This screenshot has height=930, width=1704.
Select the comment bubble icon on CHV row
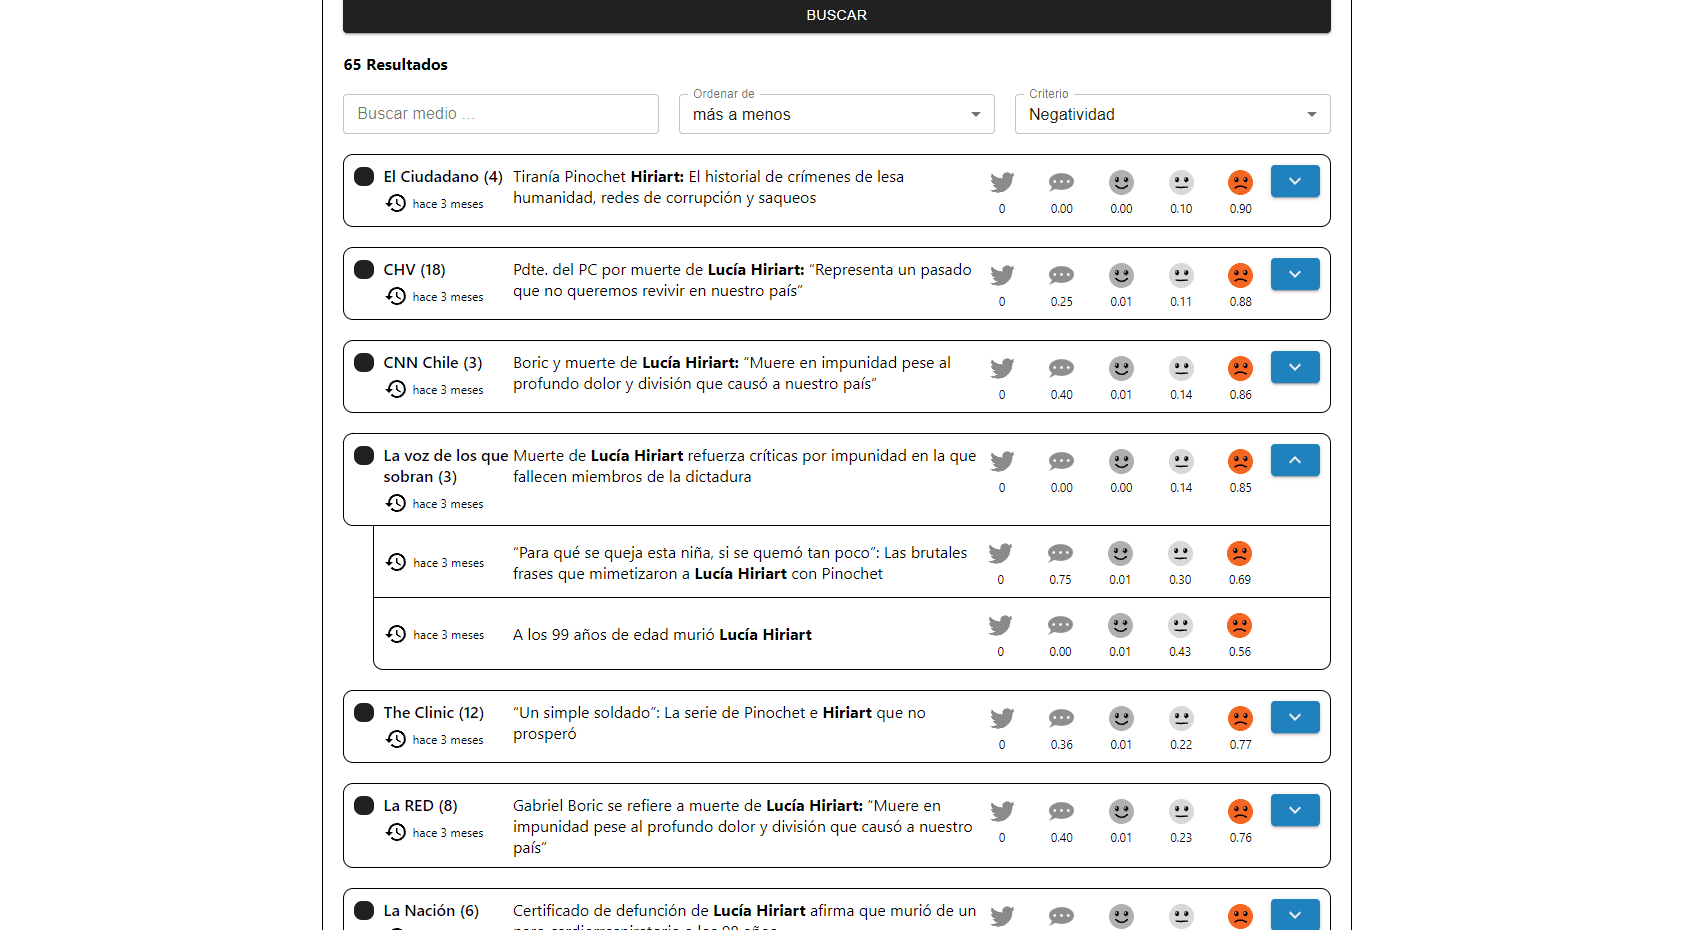1061,275
